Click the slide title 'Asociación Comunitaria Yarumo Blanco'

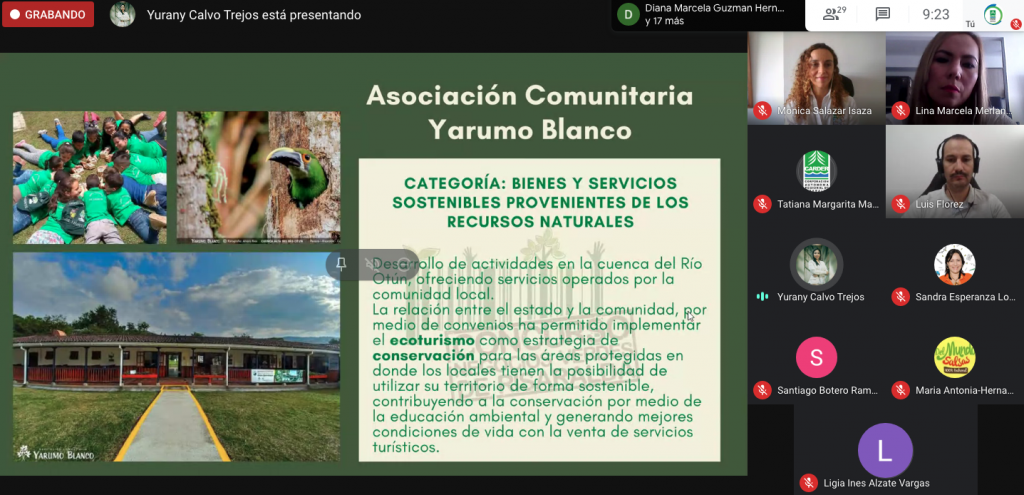coord(530,113)
